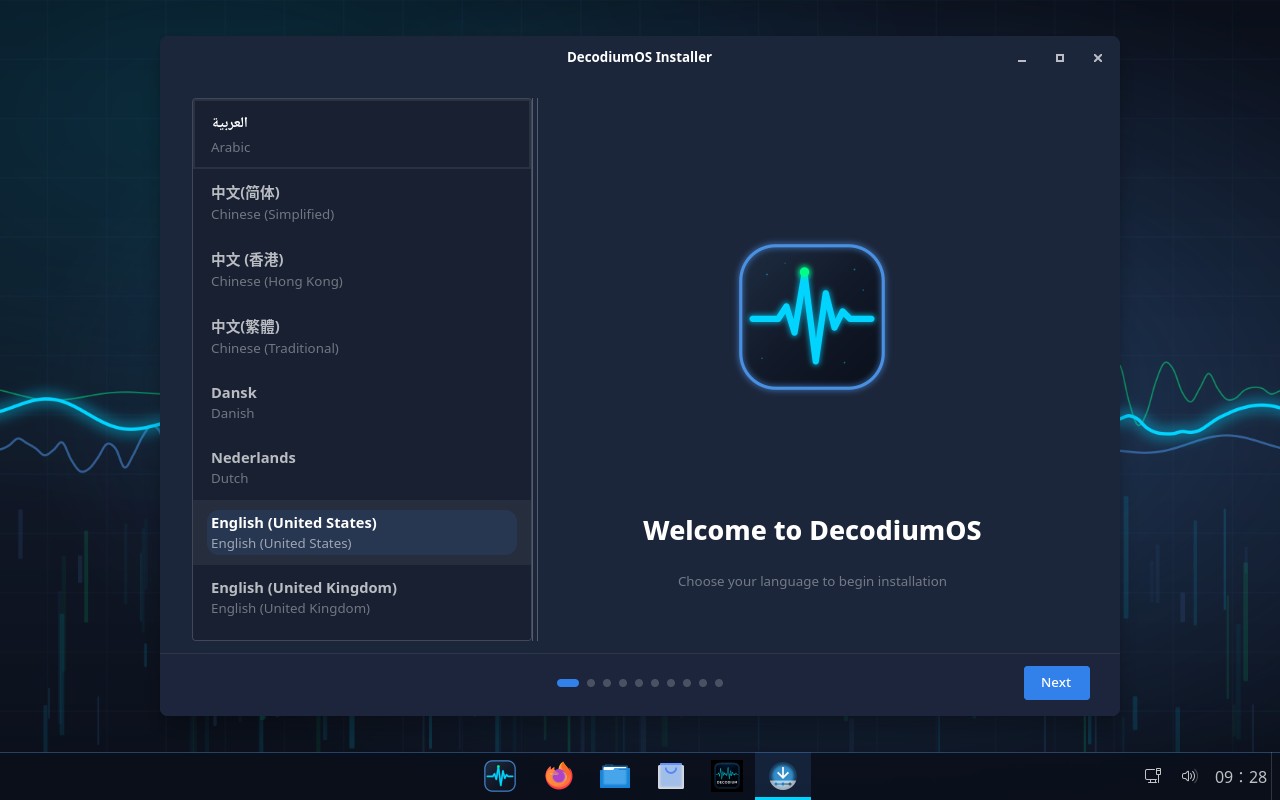Screen dimensions: 1280x800
Task: Minimize the installer window
Action: click(1022, 58)
